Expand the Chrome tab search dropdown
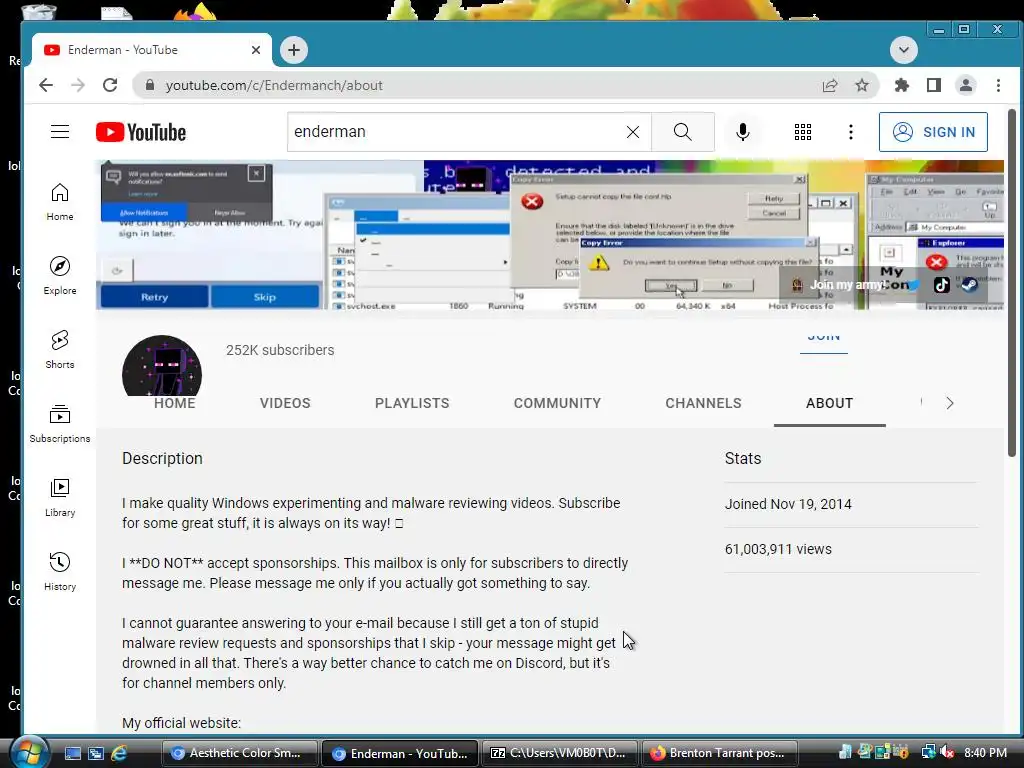The image size is (1024, 768). tap(904, 50)
